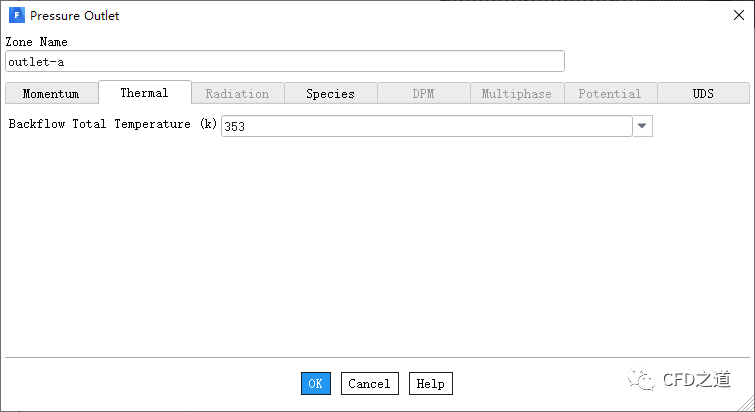The image size is (755, 412).
Task: Click the Pressure Outlet title bar text
Action: 74,16
